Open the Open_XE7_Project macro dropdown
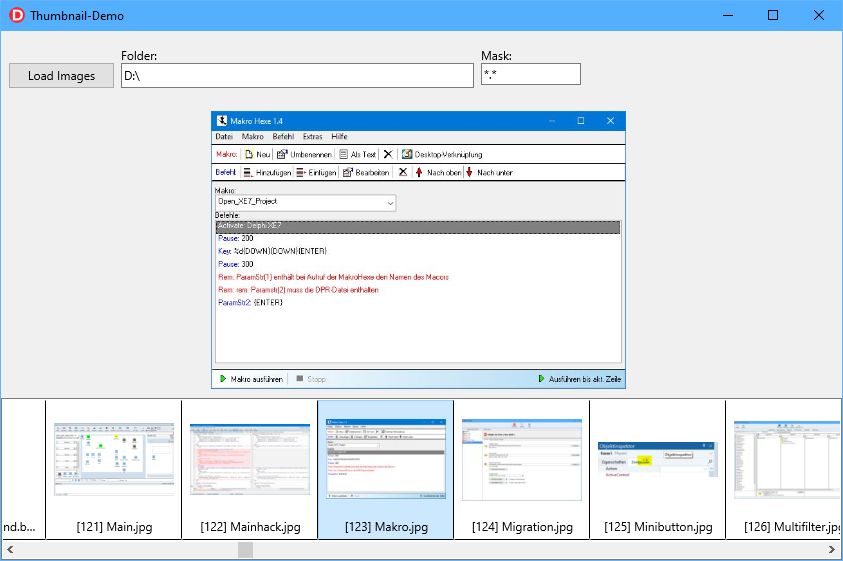The height and width of the screenshot is (561, 843). 390,203
